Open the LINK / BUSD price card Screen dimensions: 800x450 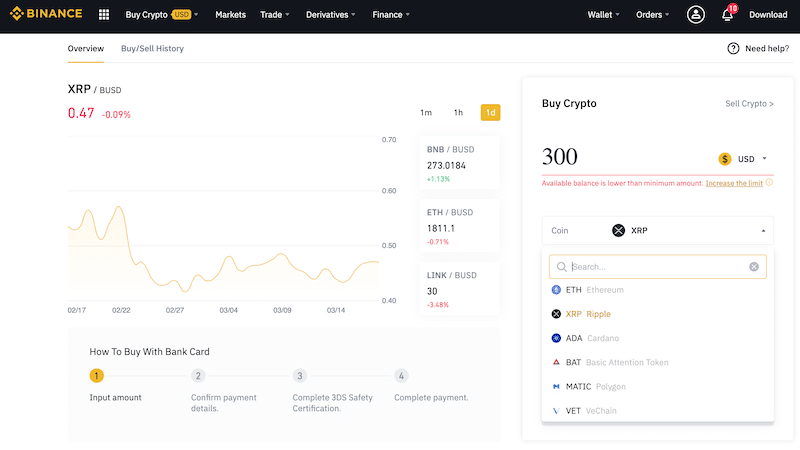(x=459, y=289)
